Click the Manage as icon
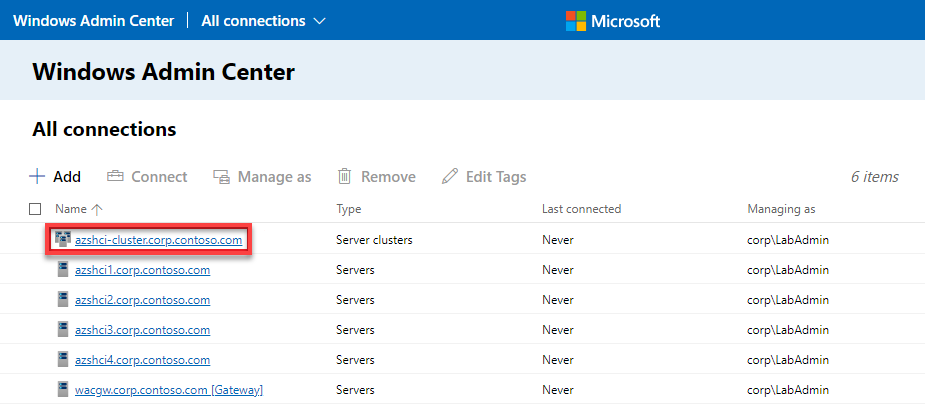This screenshot has height=419, width=925. point(222,177)
